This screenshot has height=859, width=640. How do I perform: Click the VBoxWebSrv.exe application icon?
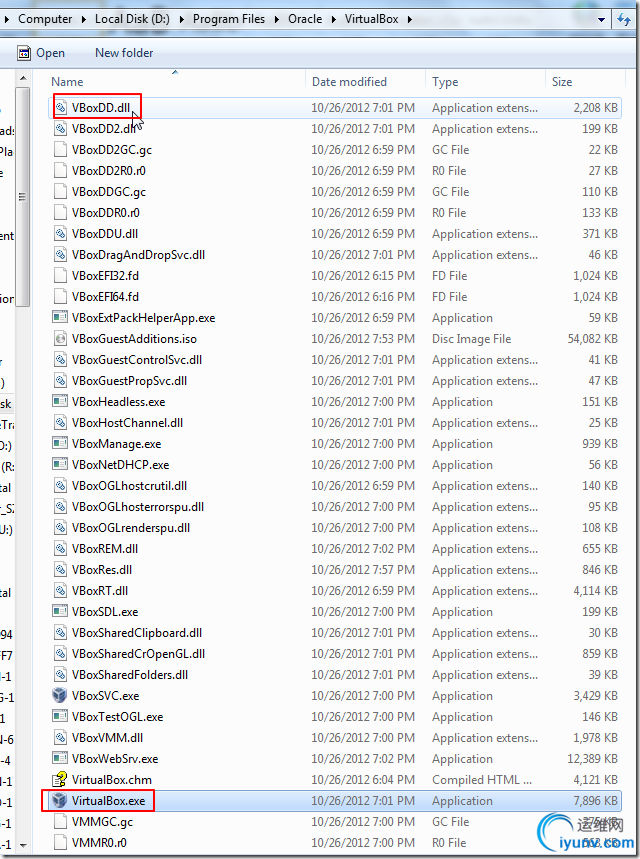(60, 759)
